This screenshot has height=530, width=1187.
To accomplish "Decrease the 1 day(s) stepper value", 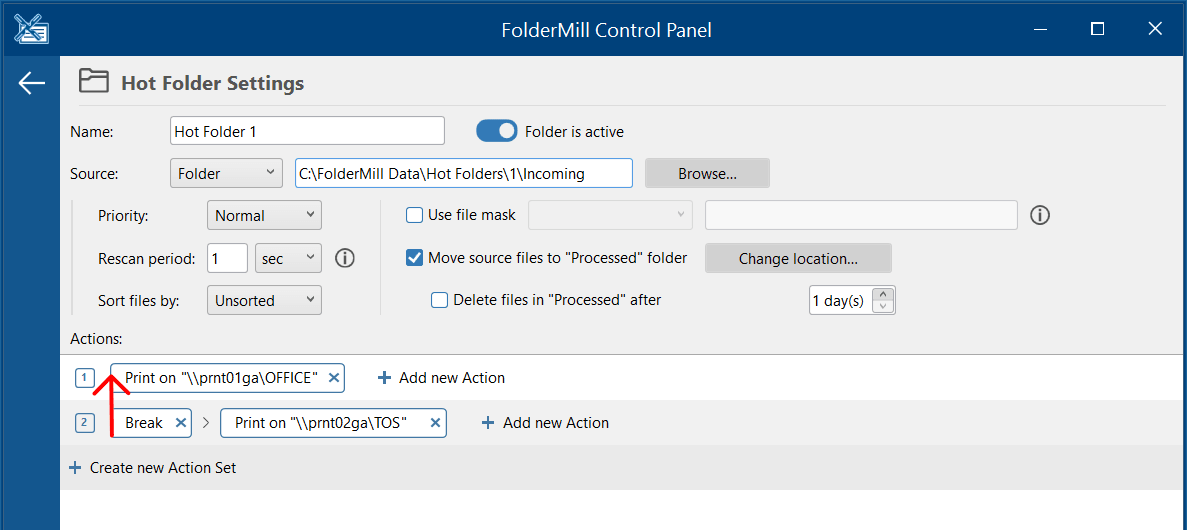I will (883, 306).
